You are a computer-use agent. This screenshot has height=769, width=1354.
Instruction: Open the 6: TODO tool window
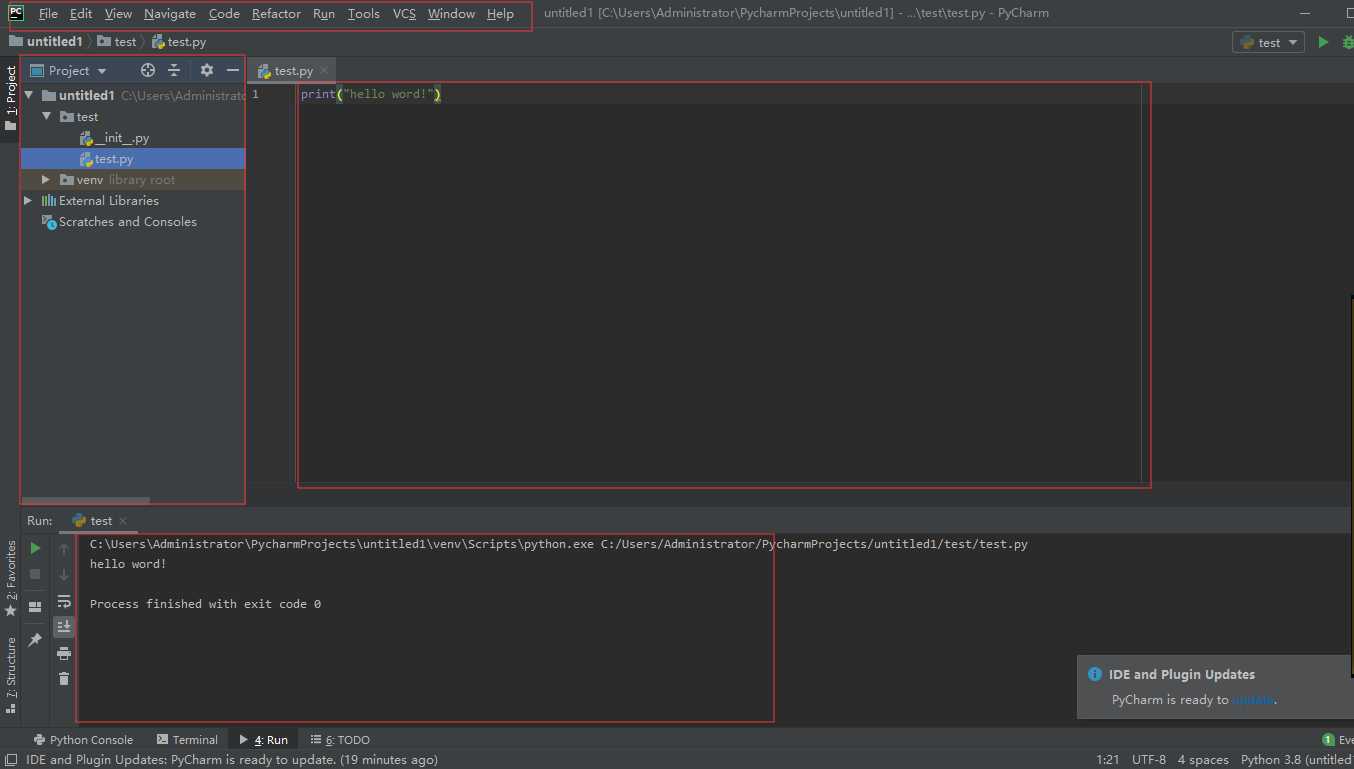(x=340, y=740)
